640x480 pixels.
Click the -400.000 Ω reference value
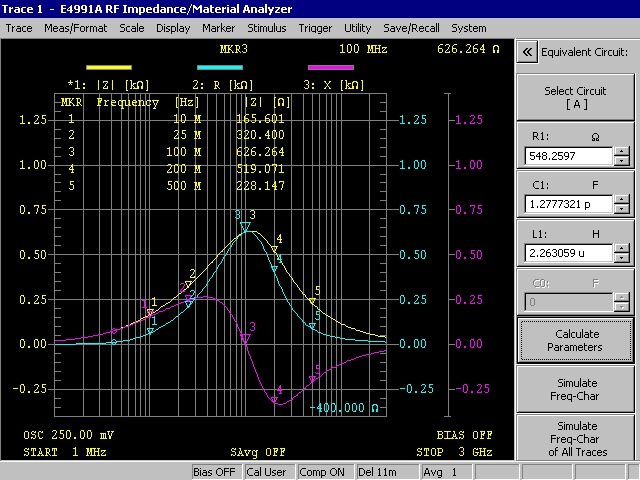[x=344, y=408]
